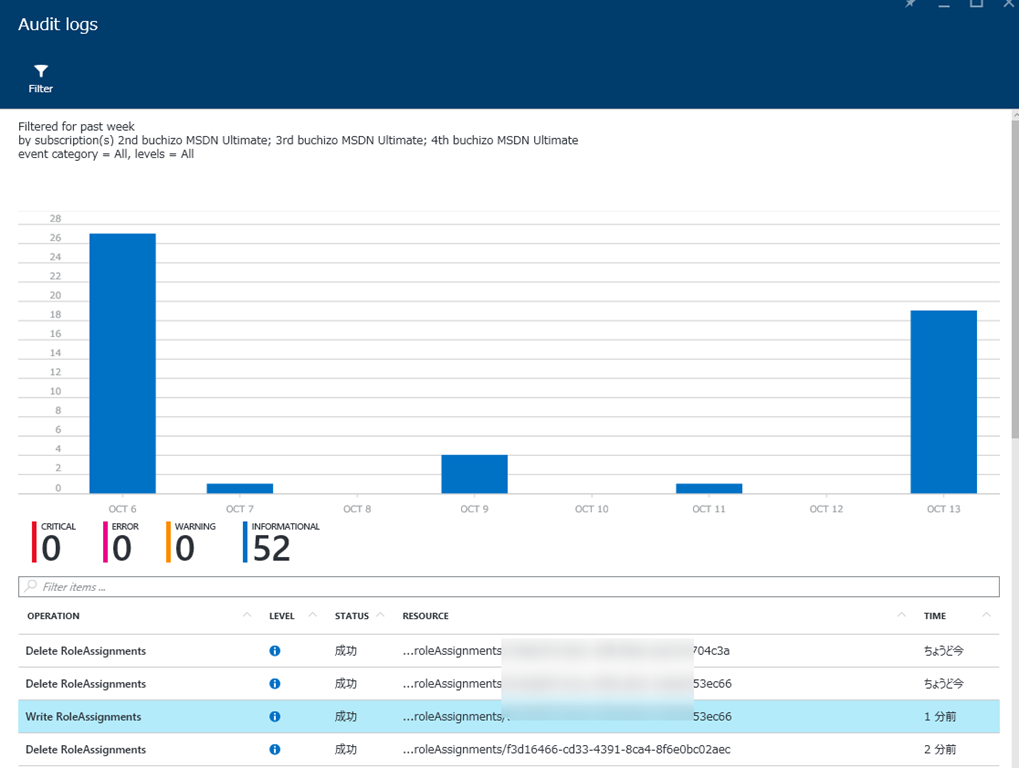The image size is (1019, 768).
Task: Click inside the Filter items search field
Action: 500,587
